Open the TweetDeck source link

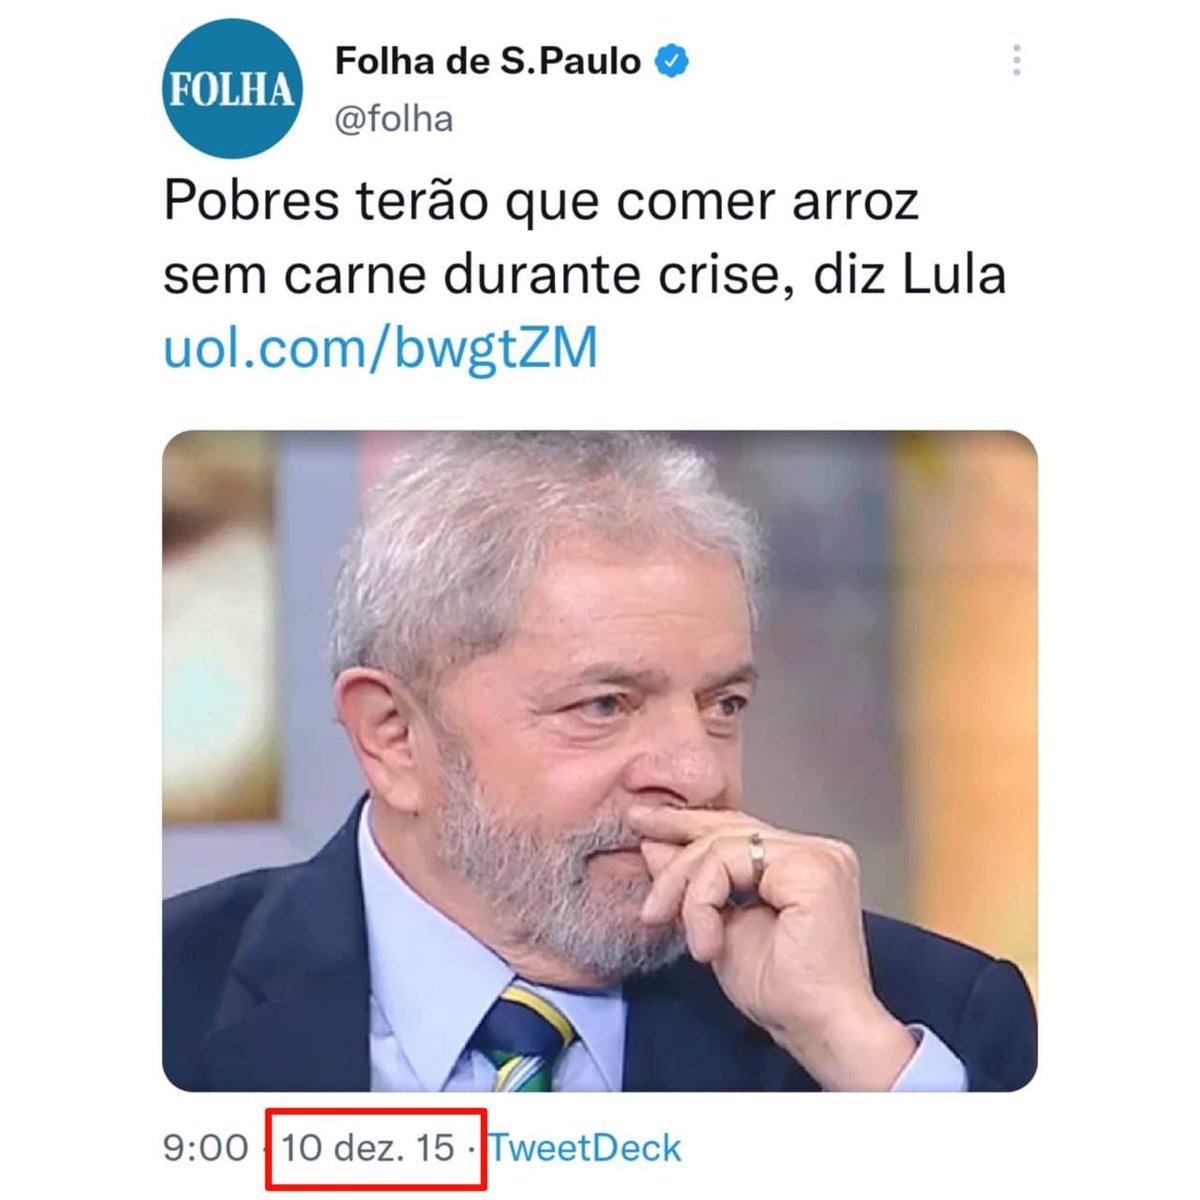point(585,1148)
